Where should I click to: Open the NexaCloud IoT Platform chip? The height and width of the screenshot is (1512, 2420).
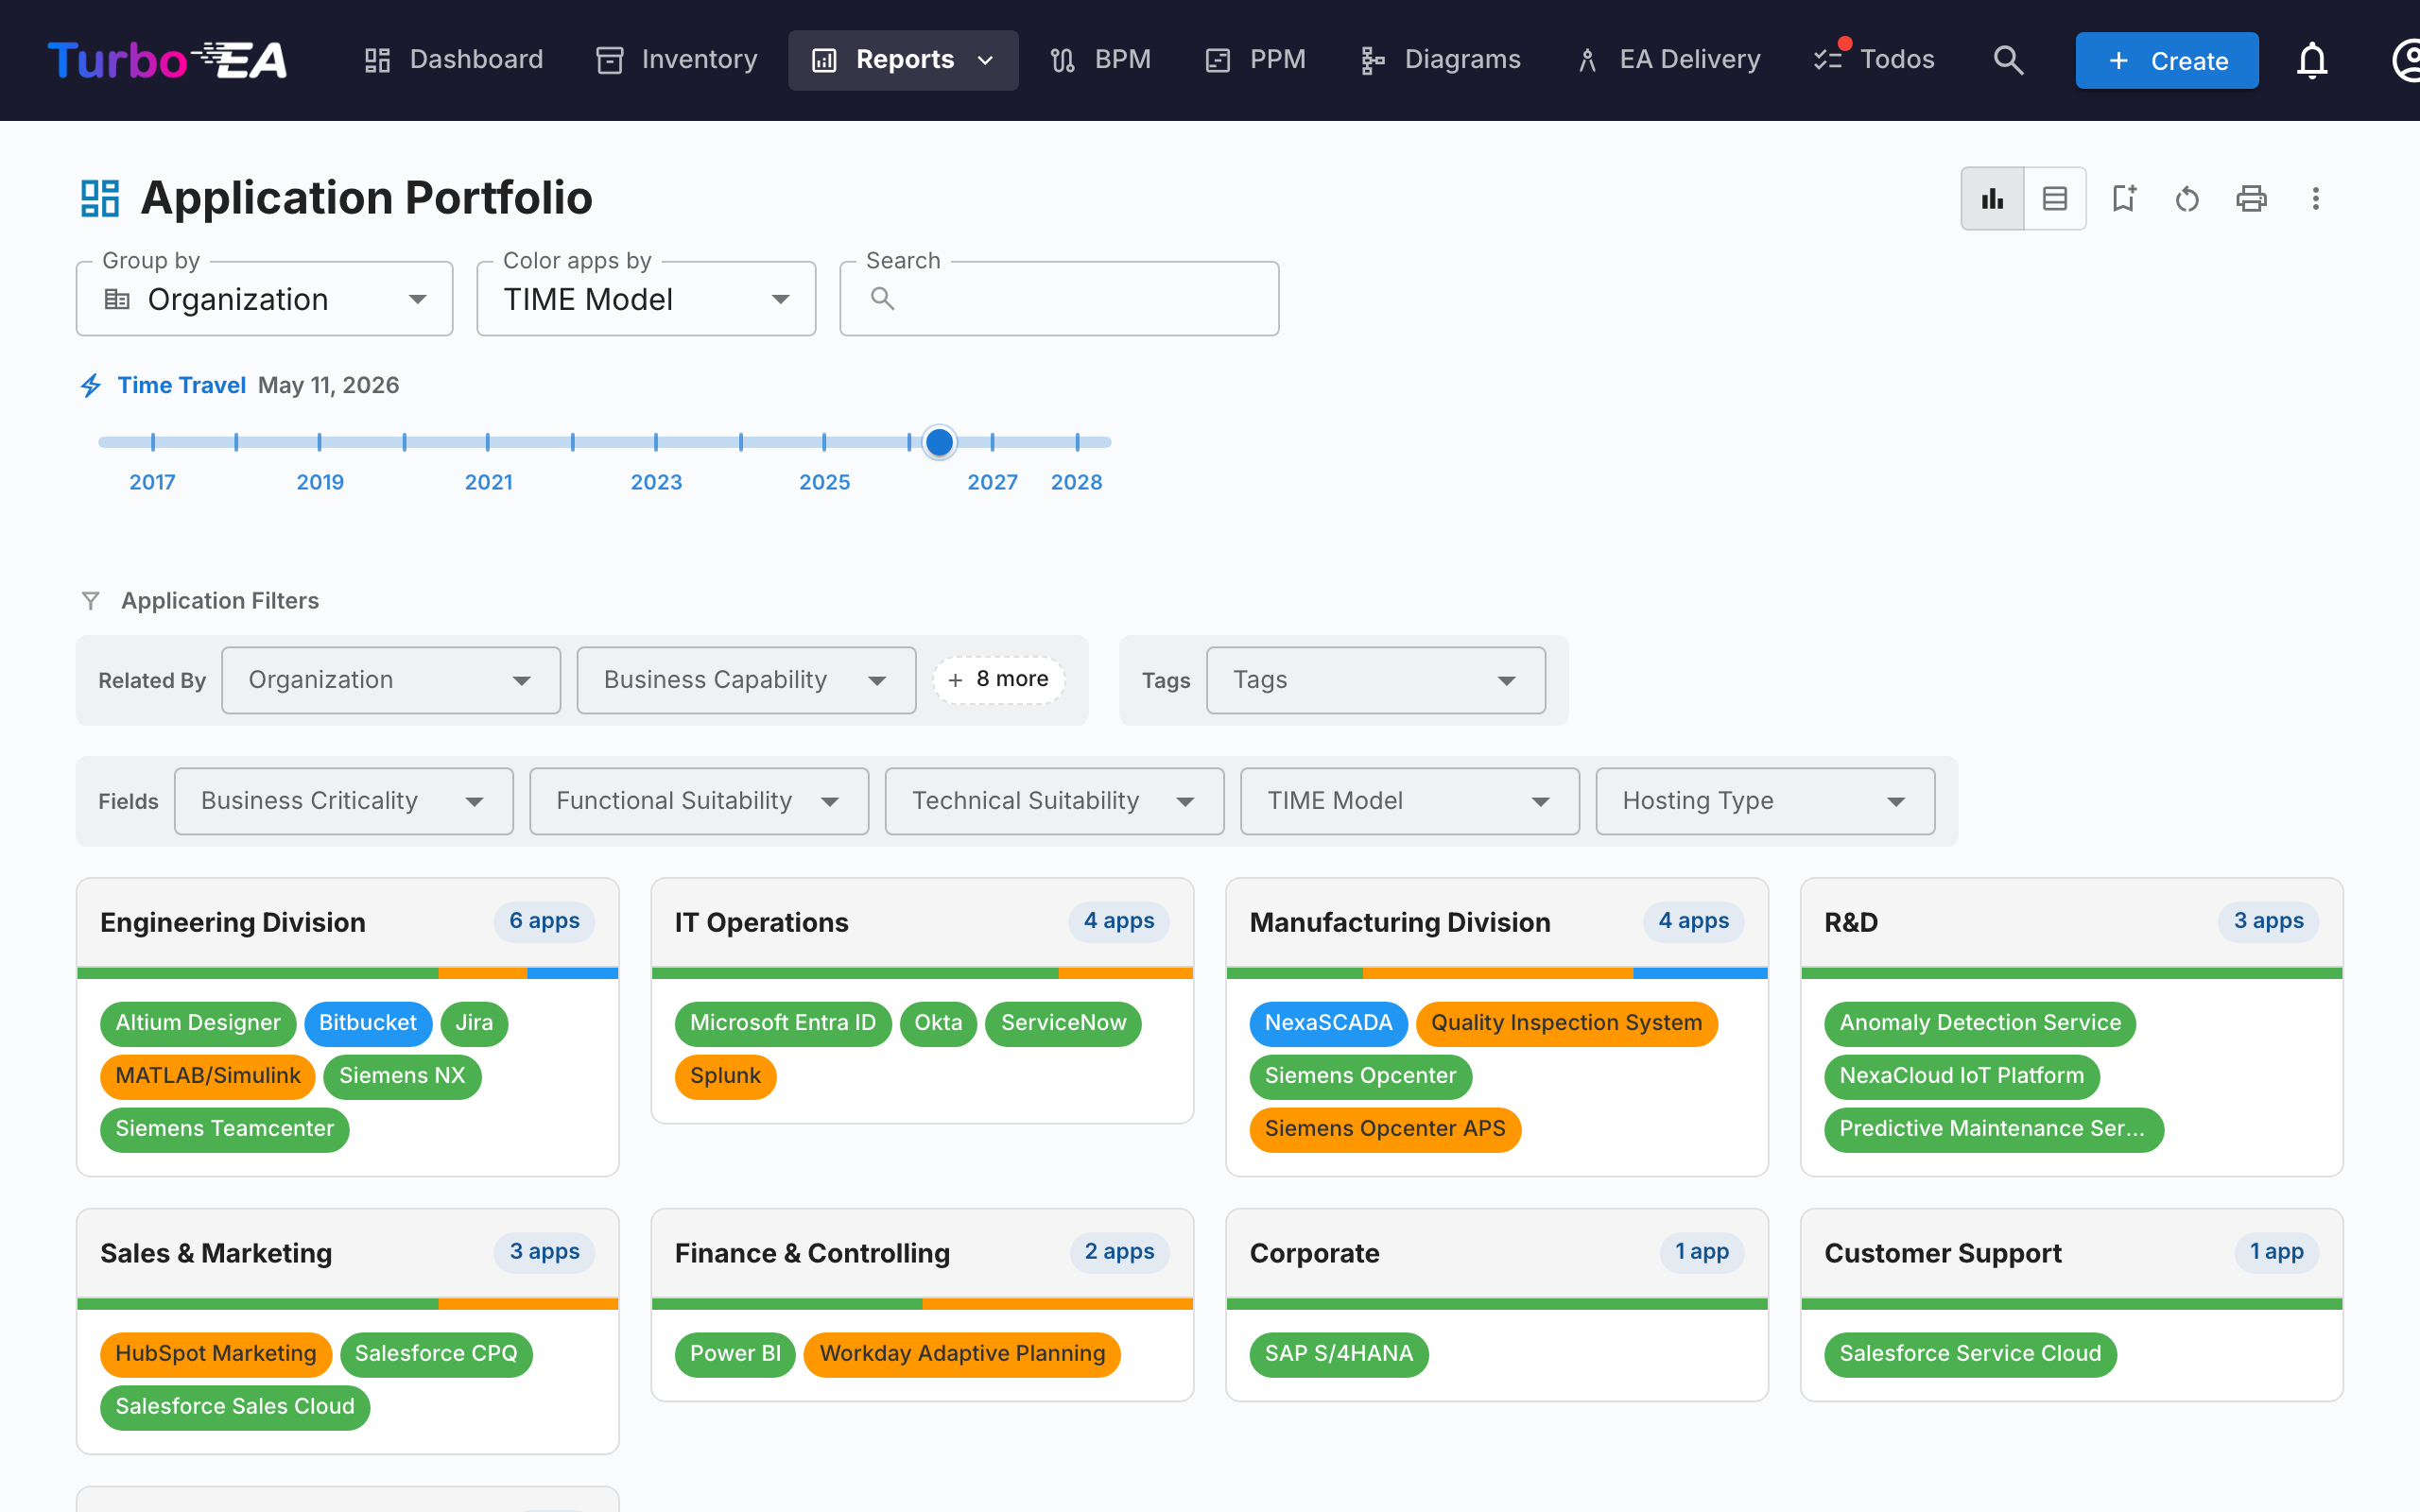click(x=1961, y=1076)
